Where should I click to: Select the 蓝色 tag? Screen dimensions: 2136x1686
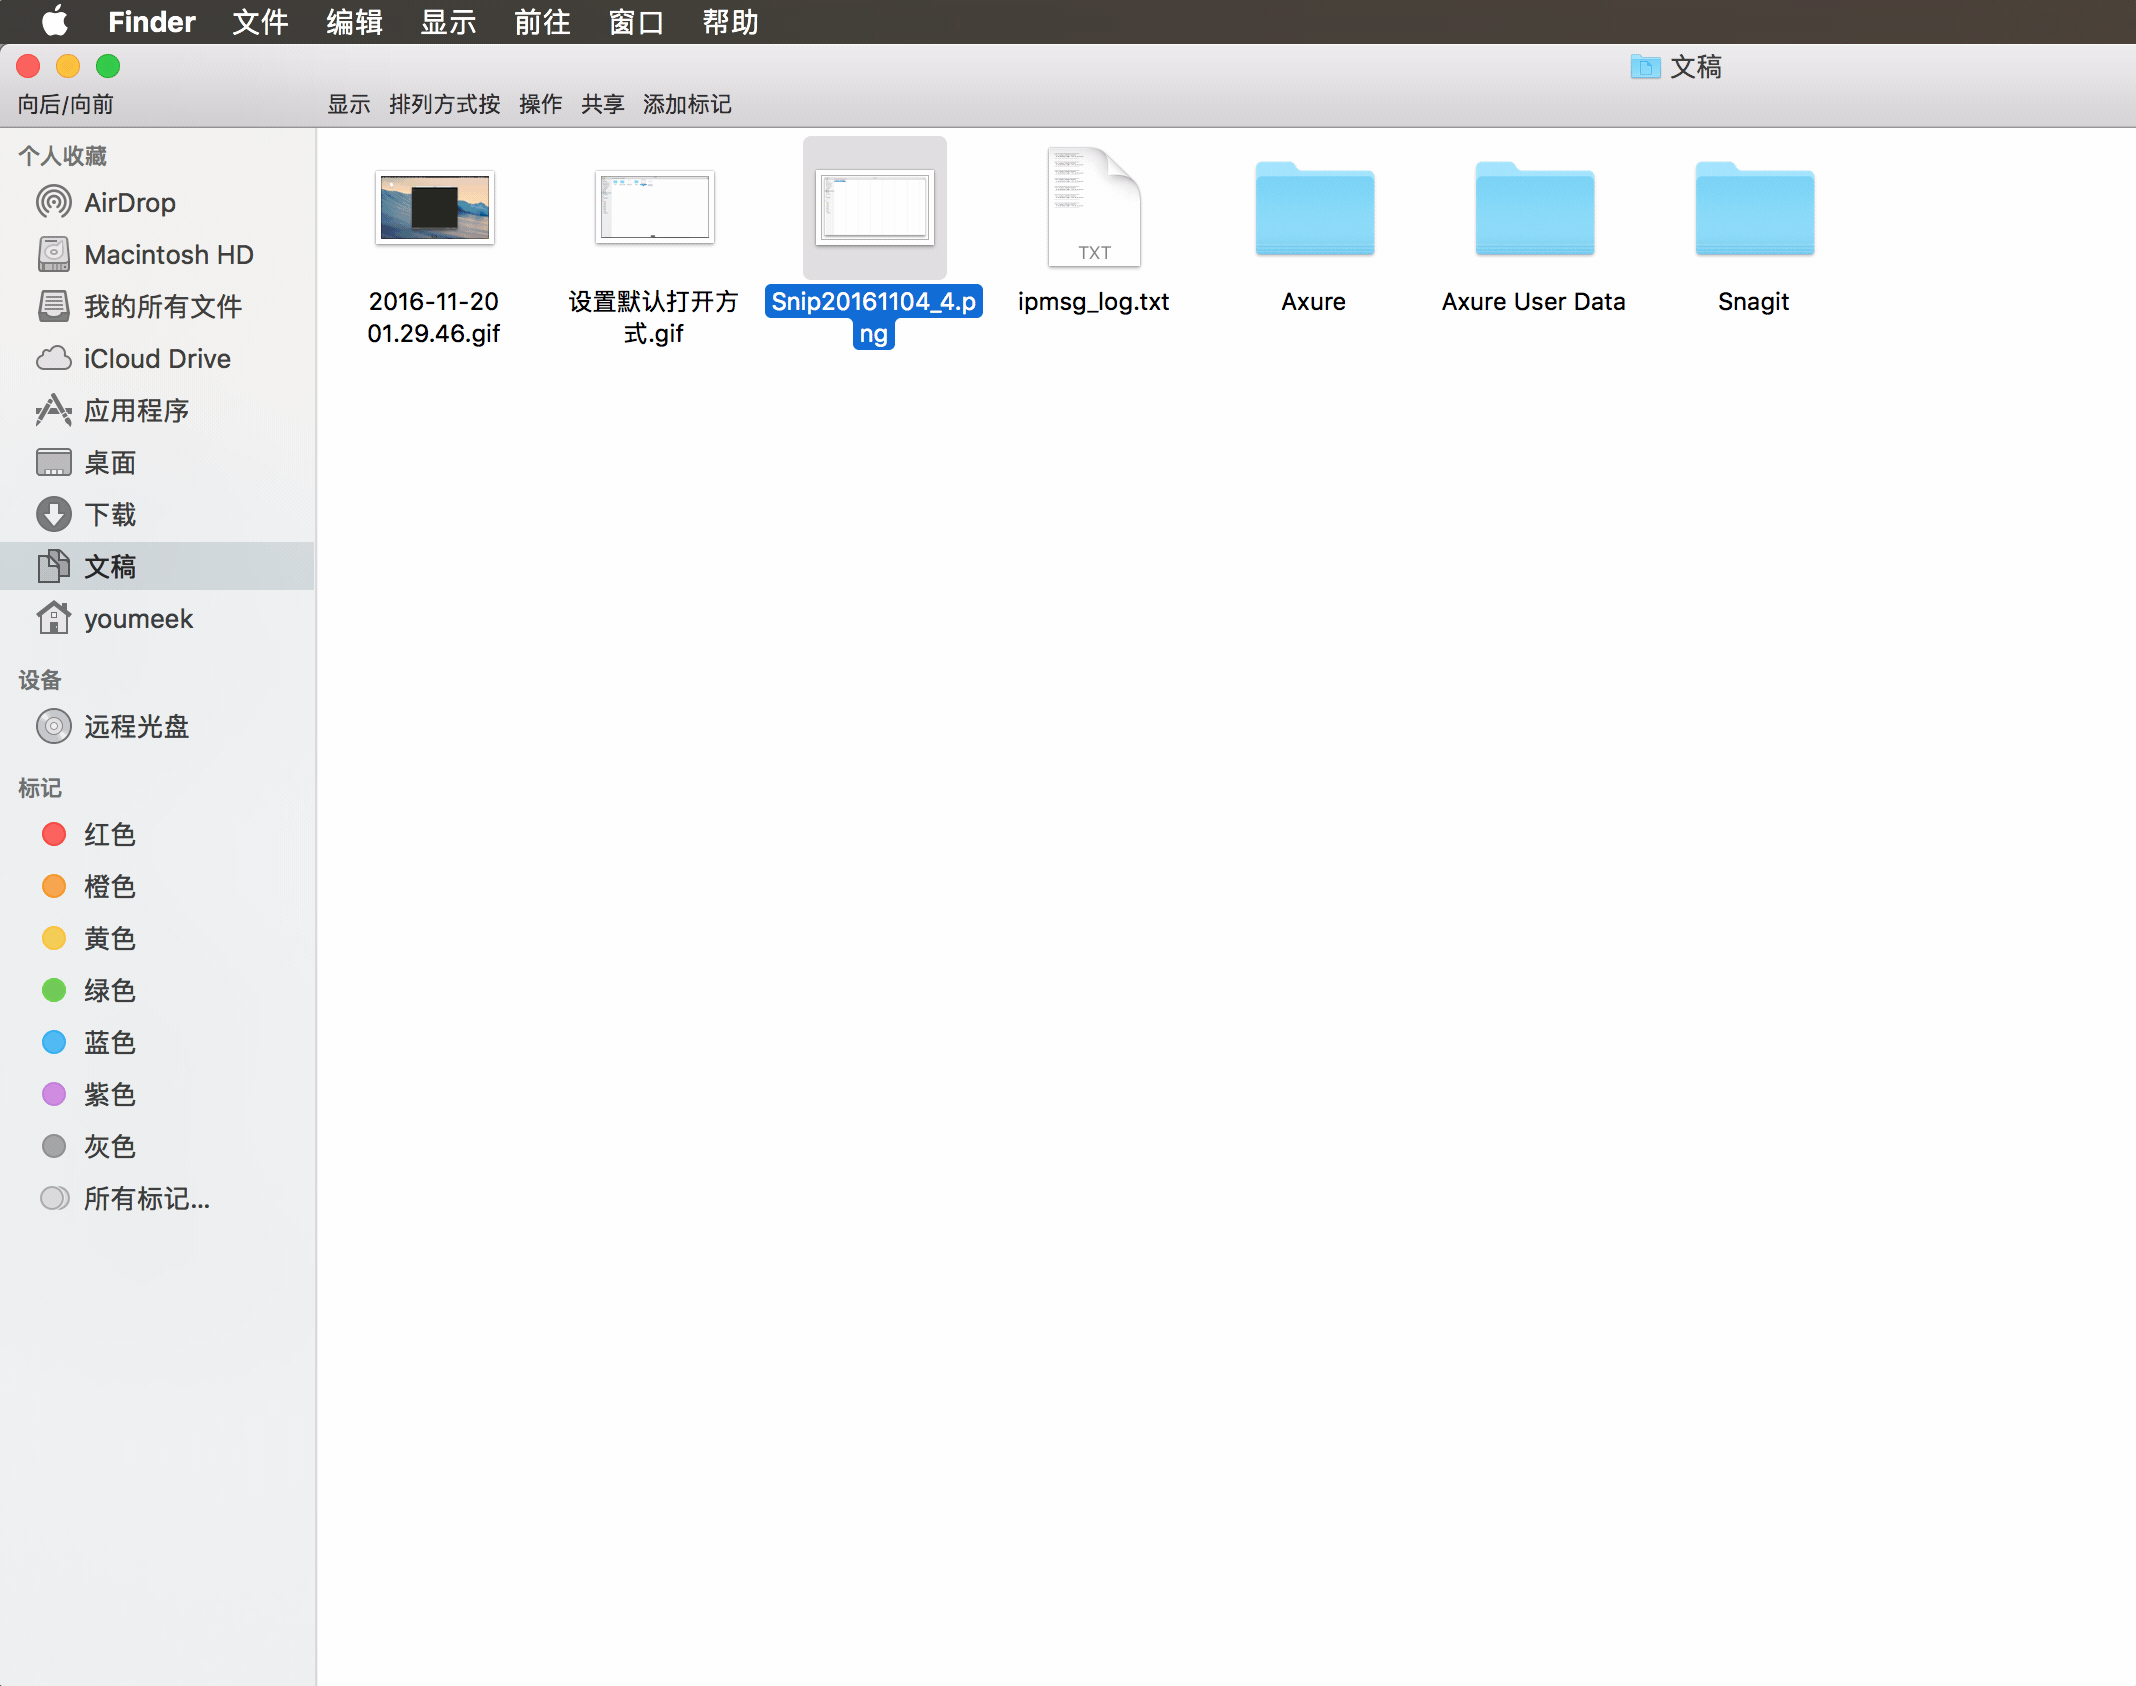click(x=109, y=1043)
